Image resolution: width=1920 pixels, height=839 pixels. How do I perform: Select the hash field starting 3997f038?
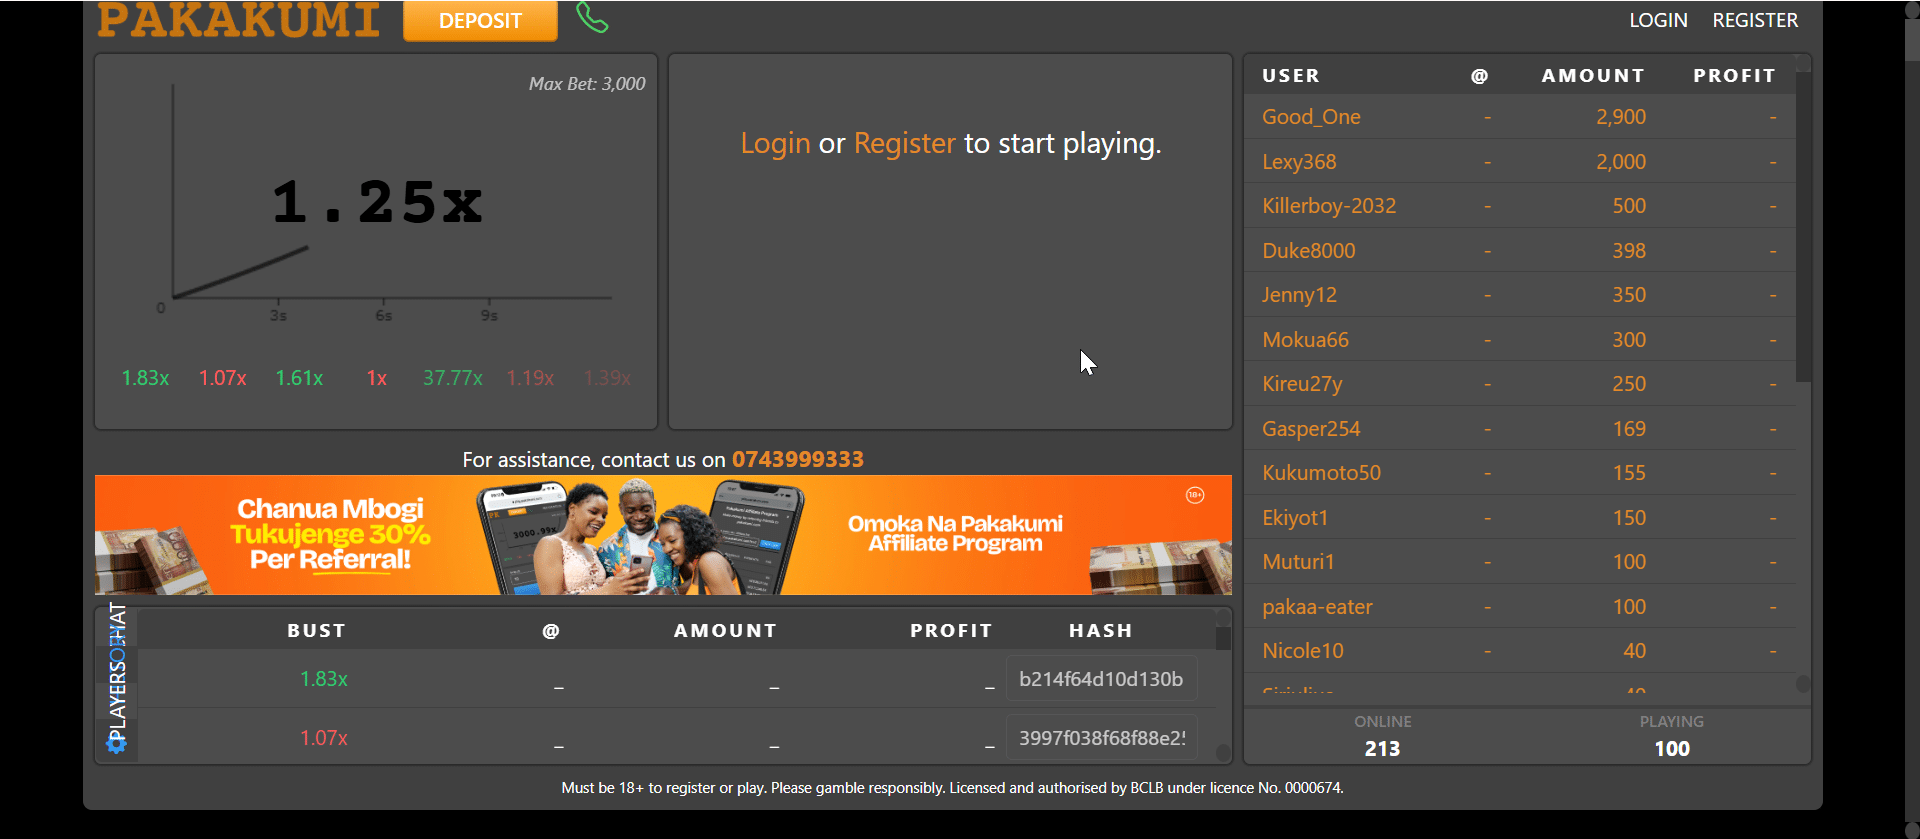click(1100, 738)
